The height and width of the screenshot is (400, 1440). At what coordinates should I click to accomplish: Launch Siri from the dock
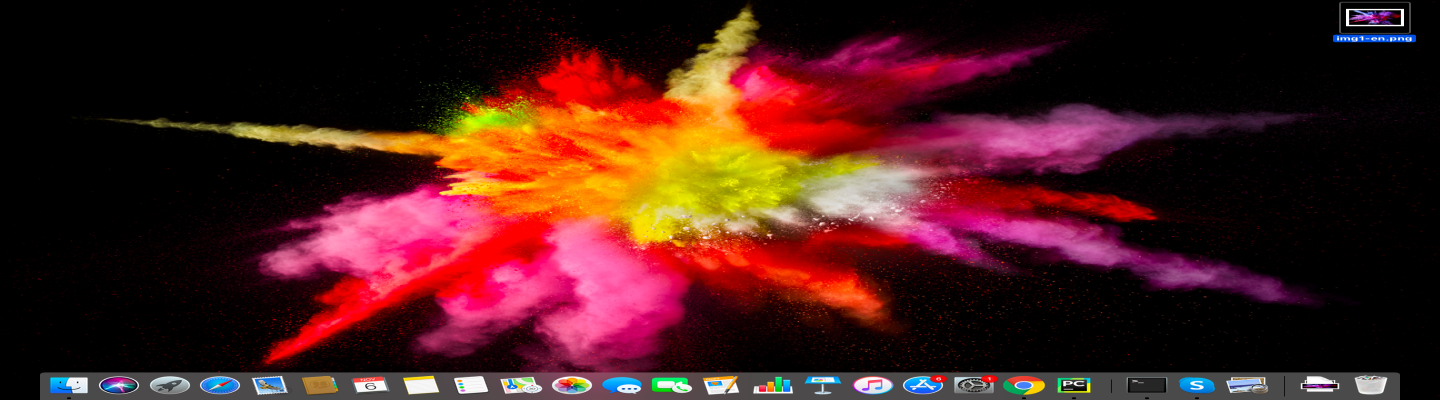point(119,385)
